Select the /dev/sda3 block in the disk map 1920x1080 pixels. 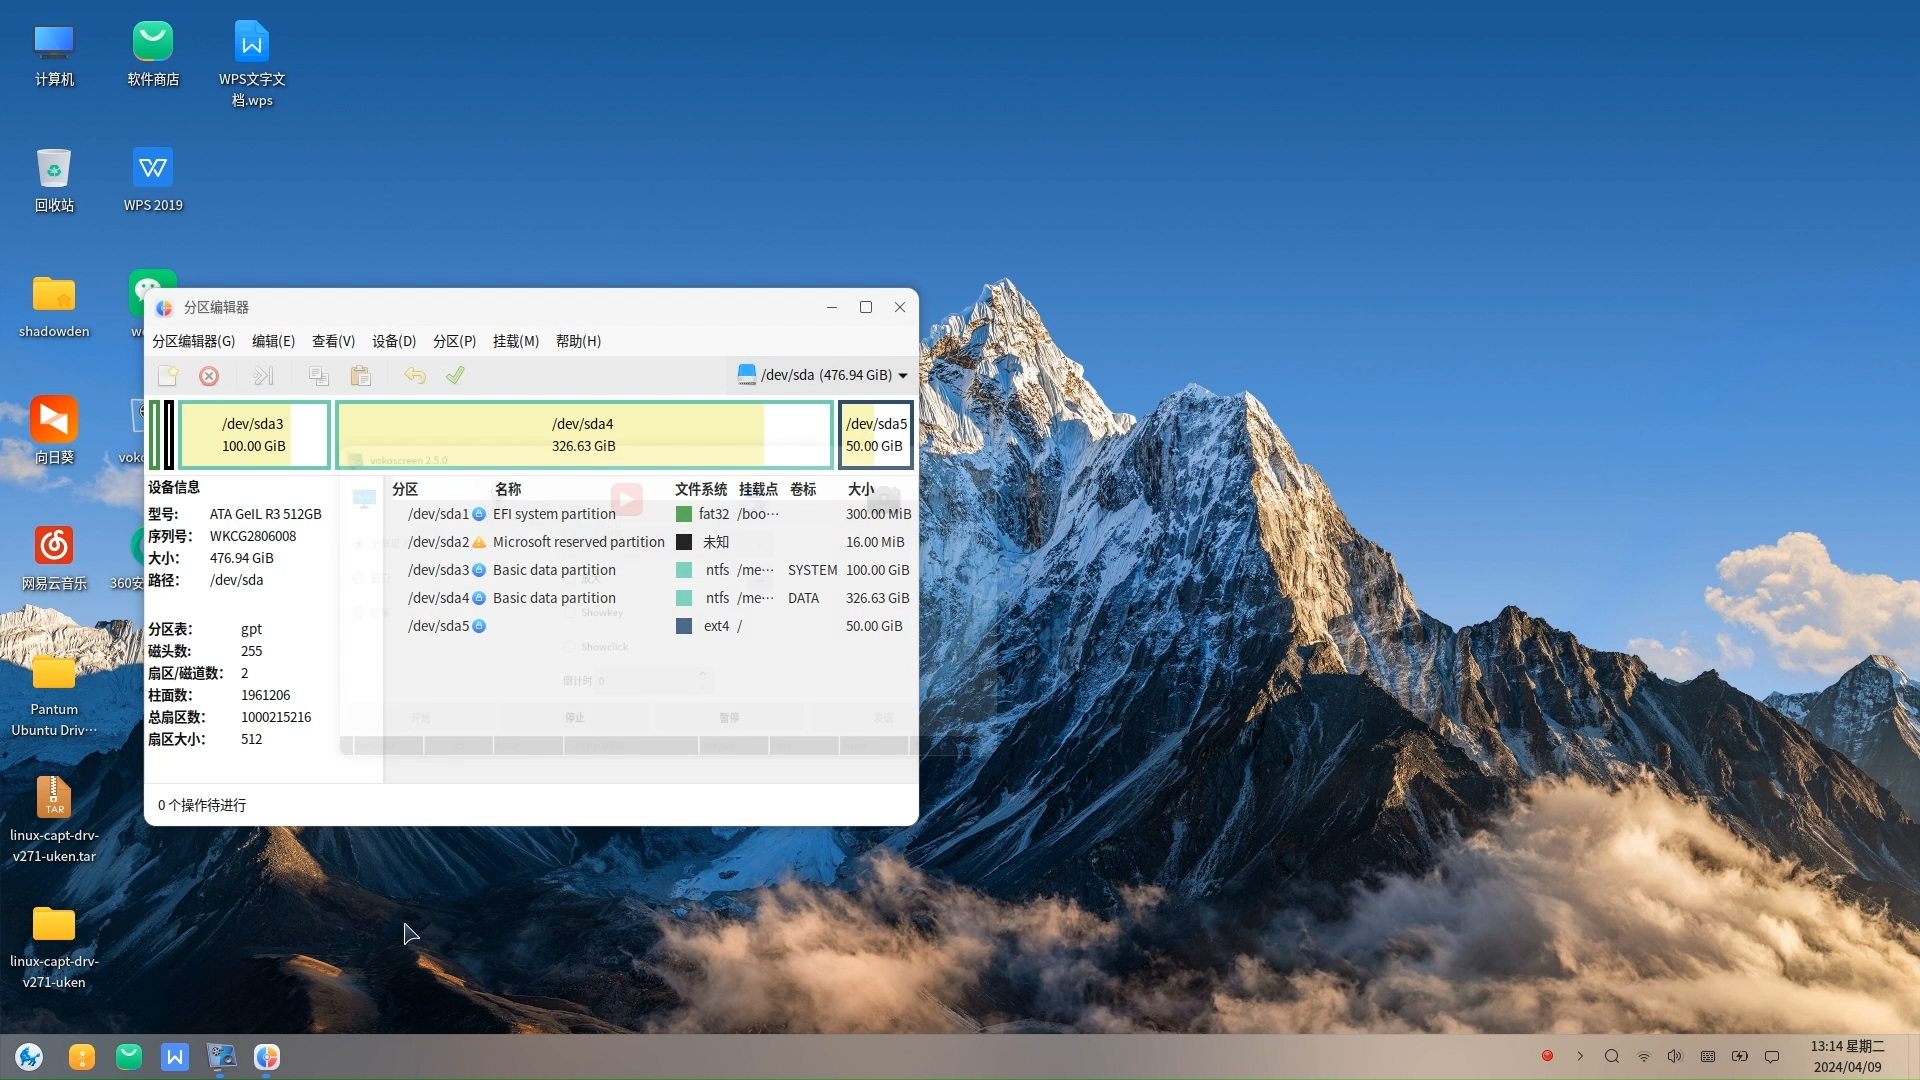254,435
